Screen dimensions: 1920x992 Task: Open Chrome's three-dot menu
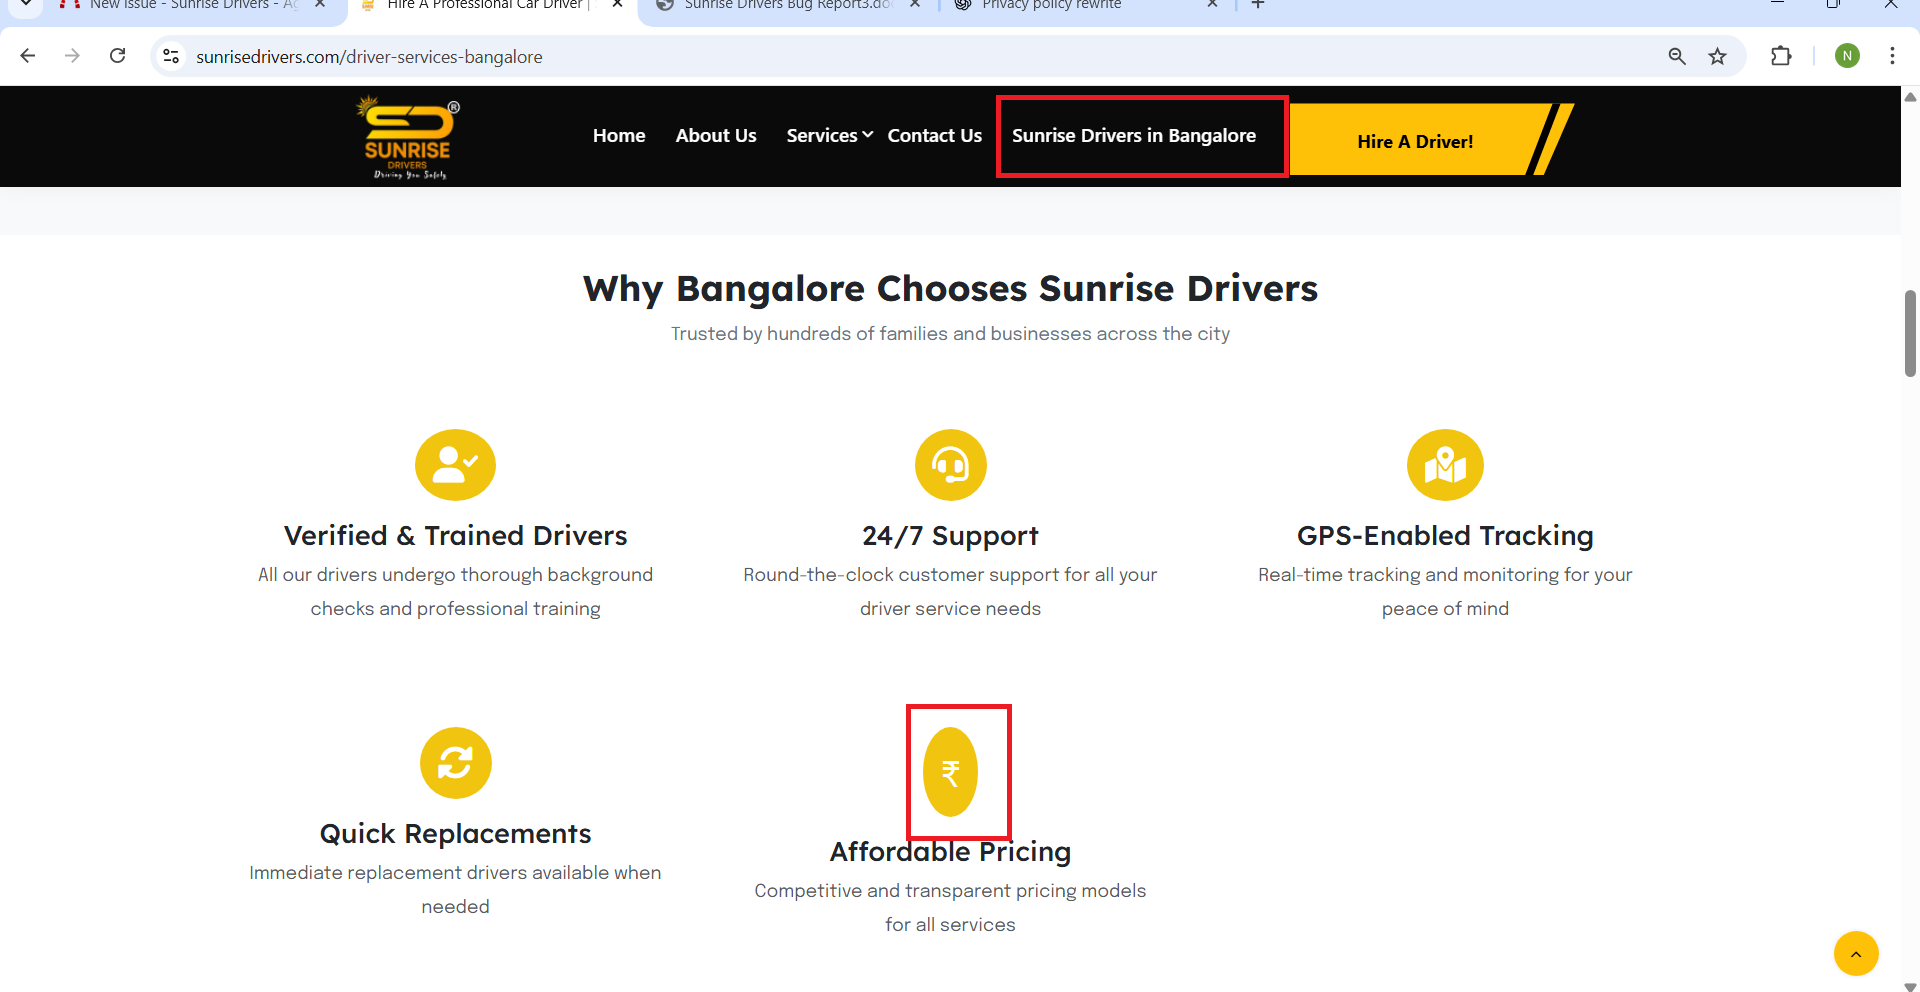tap(1892, 57)
